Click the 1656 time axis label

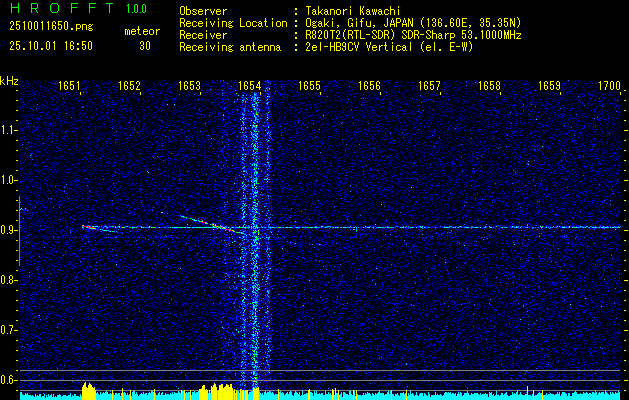[369, 86]
